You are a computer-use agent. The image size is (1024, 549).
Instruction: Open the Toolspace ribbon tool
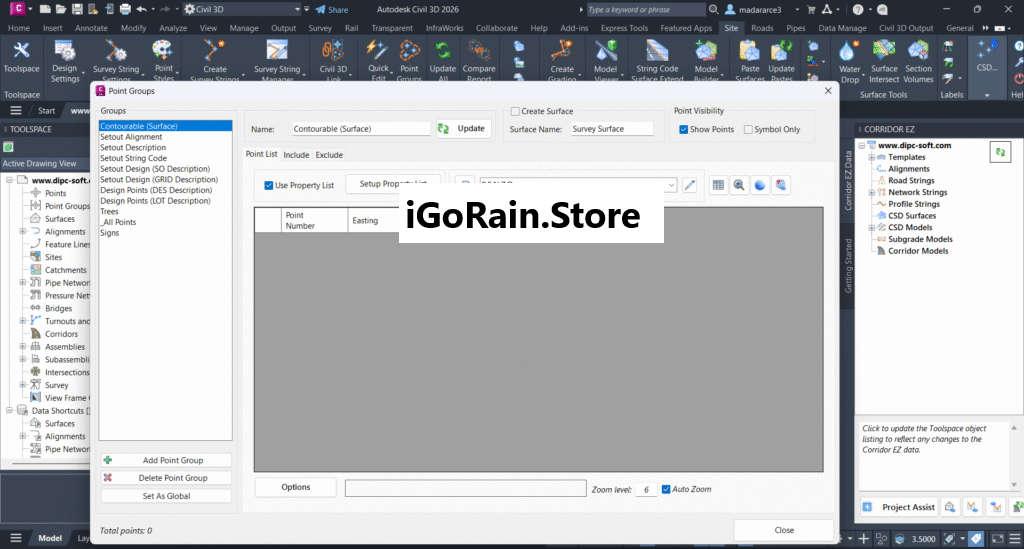[22, 57]
